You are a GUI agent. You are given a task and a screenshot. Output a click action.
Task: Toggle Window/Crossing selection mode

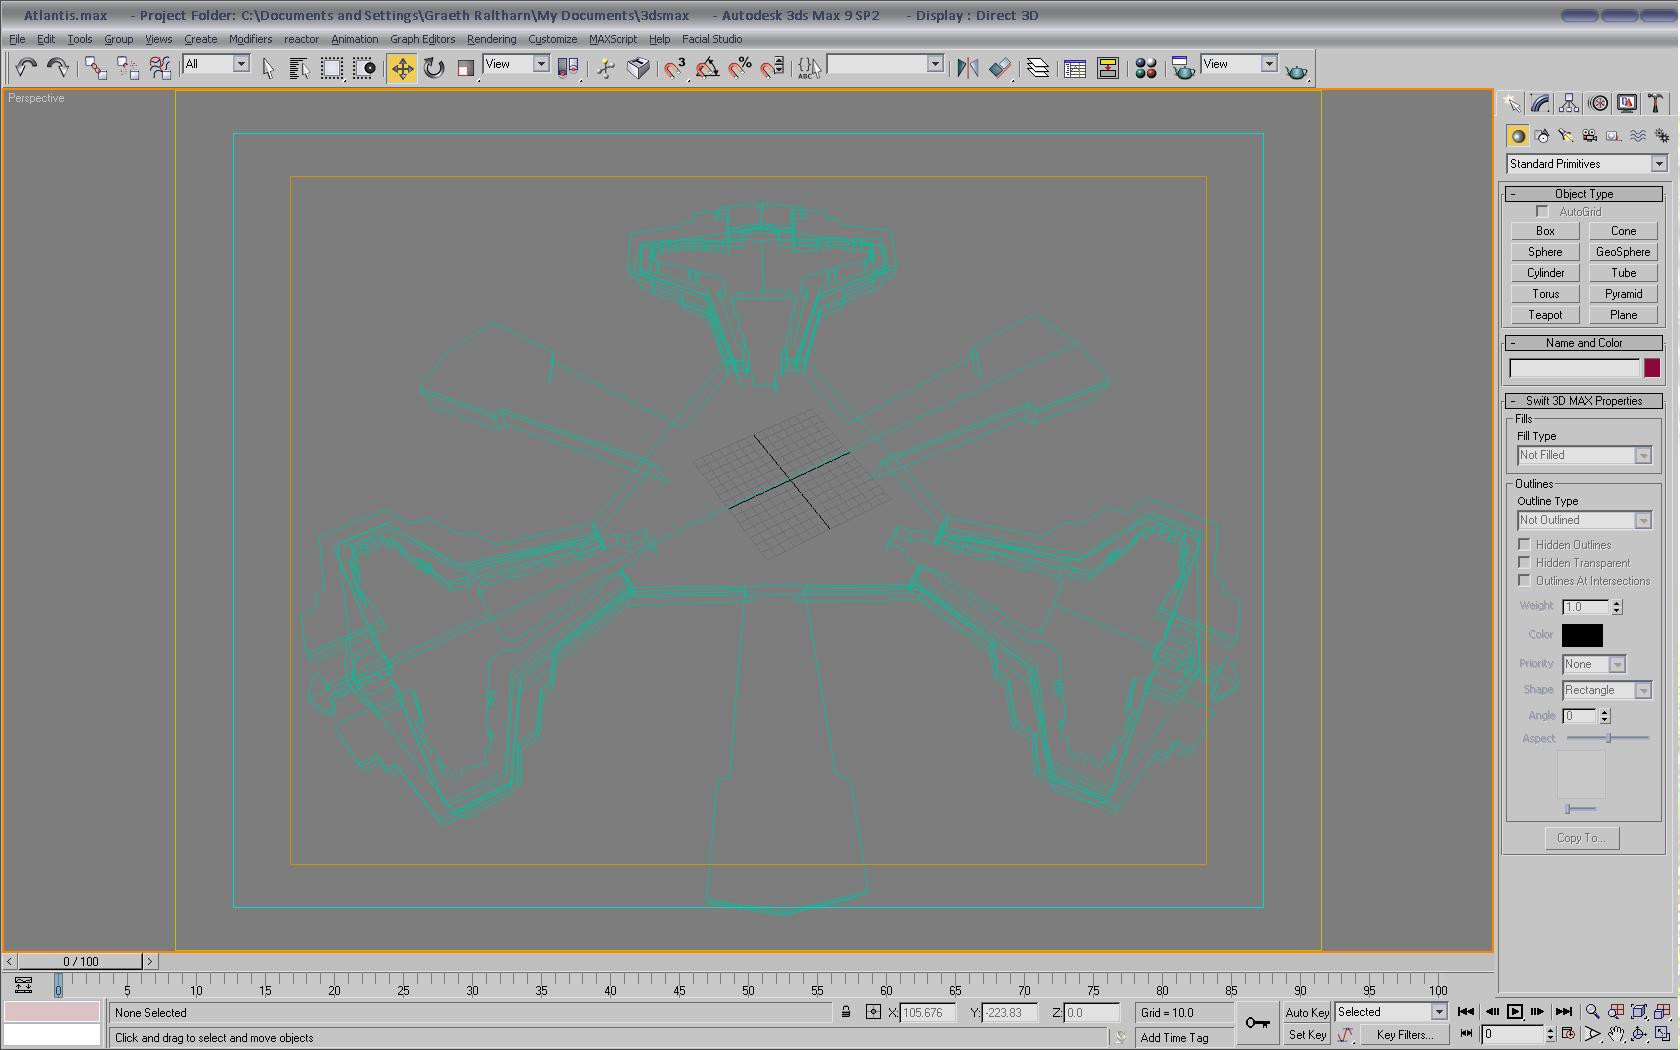tap(364, 68)
